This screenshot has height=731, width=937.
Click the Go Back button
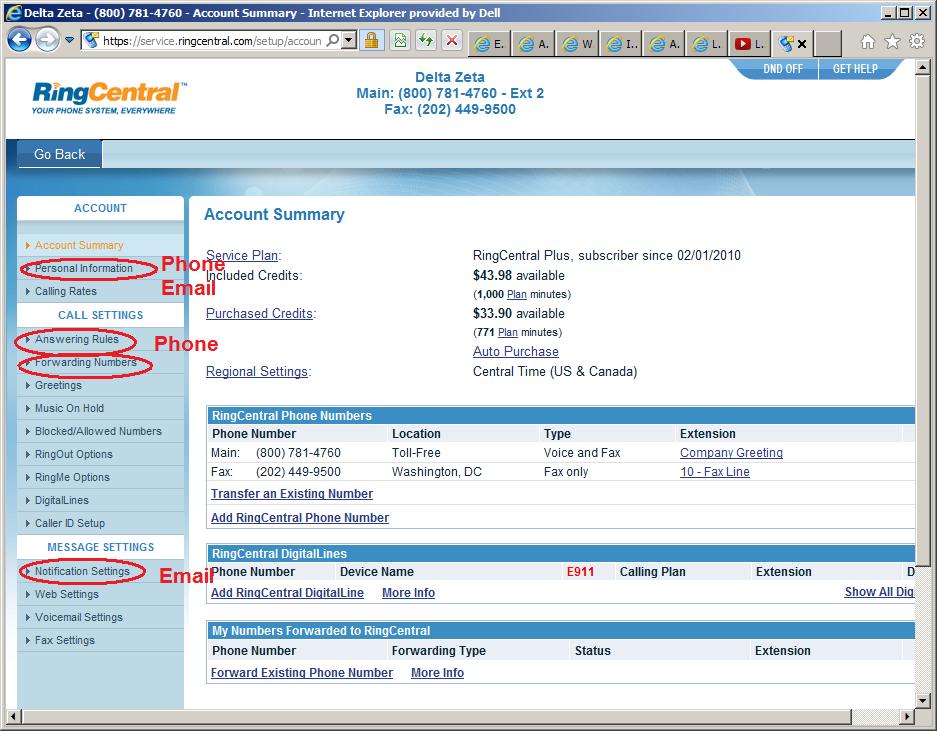click(x=60, y=154)
